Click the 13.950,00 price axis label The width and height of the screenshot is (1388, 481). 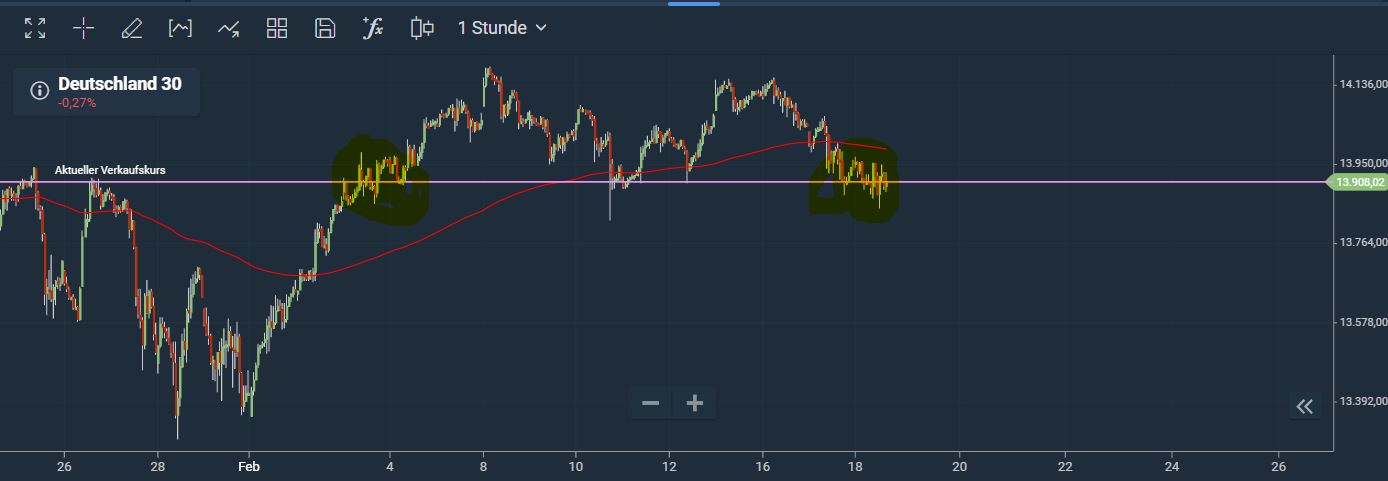pos(1363,163)
